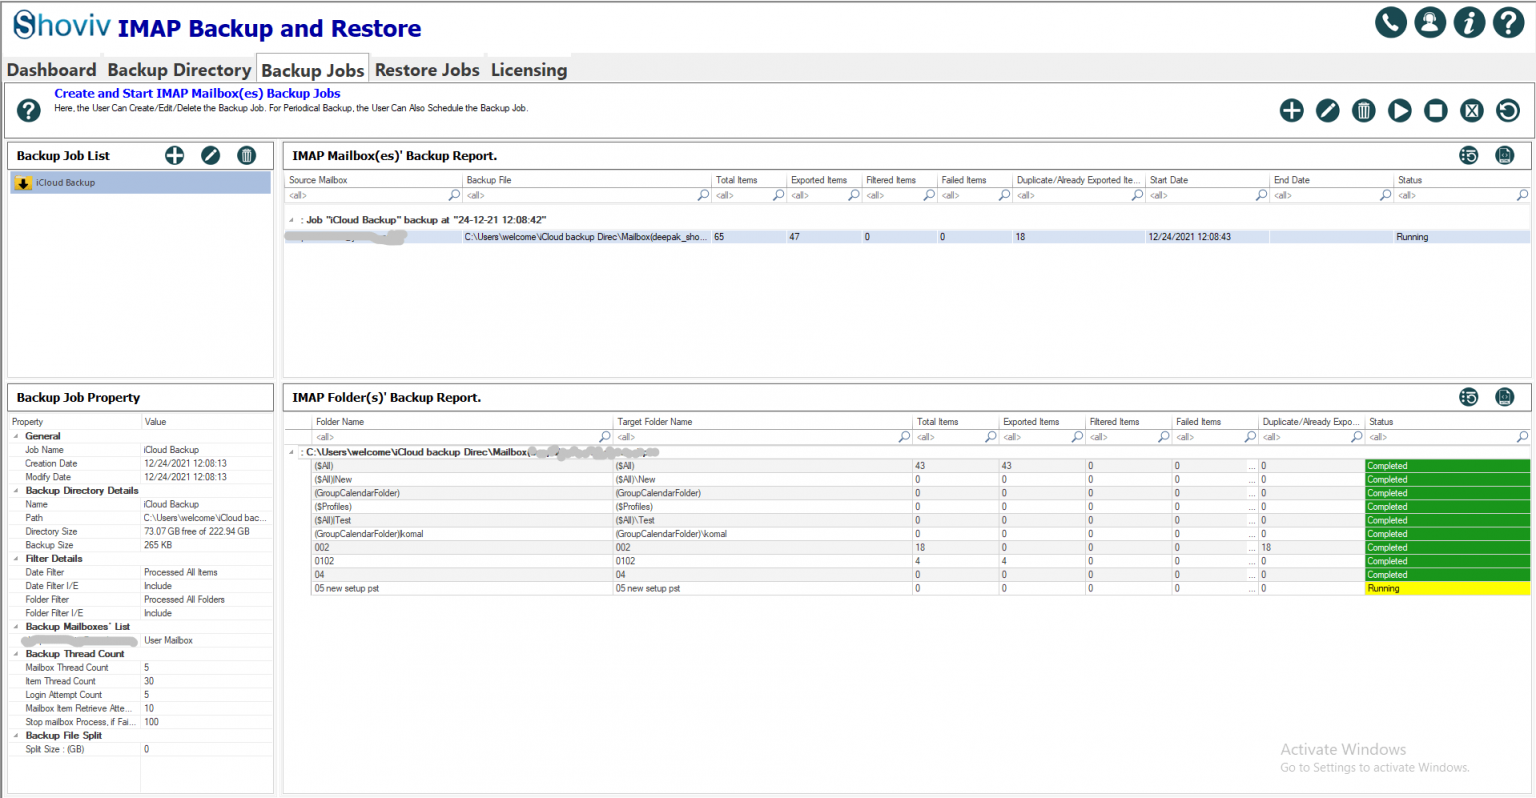
Task: Collapse the Backup Thread Count group
Action: 16,654
